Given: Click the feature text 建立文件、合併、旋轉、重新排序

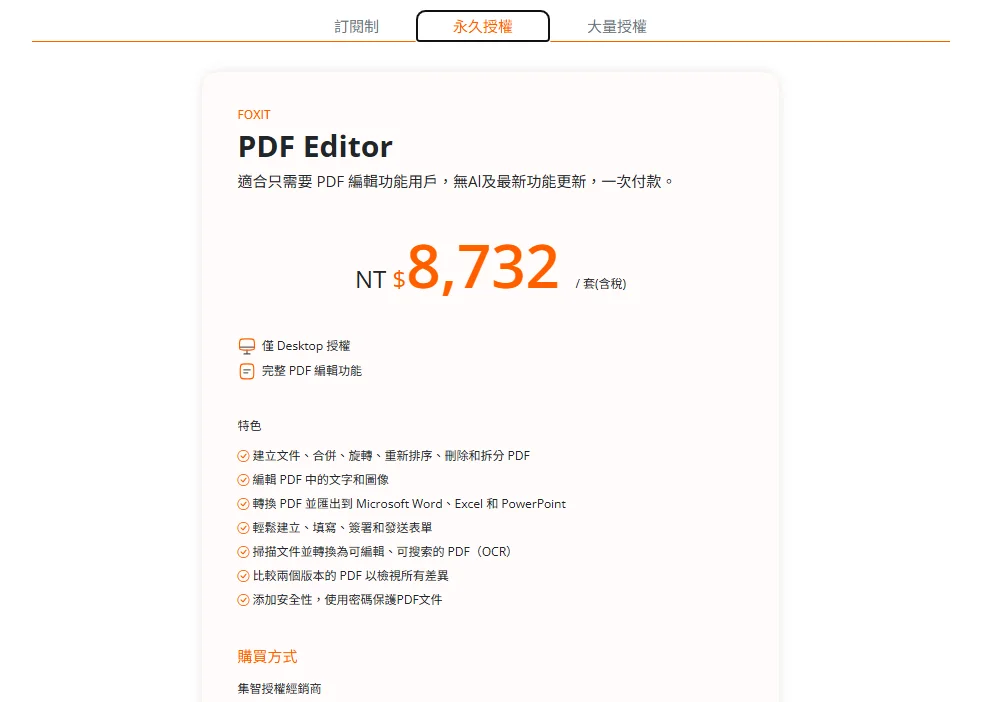Looking at the screenshot, I should [391, 456].
